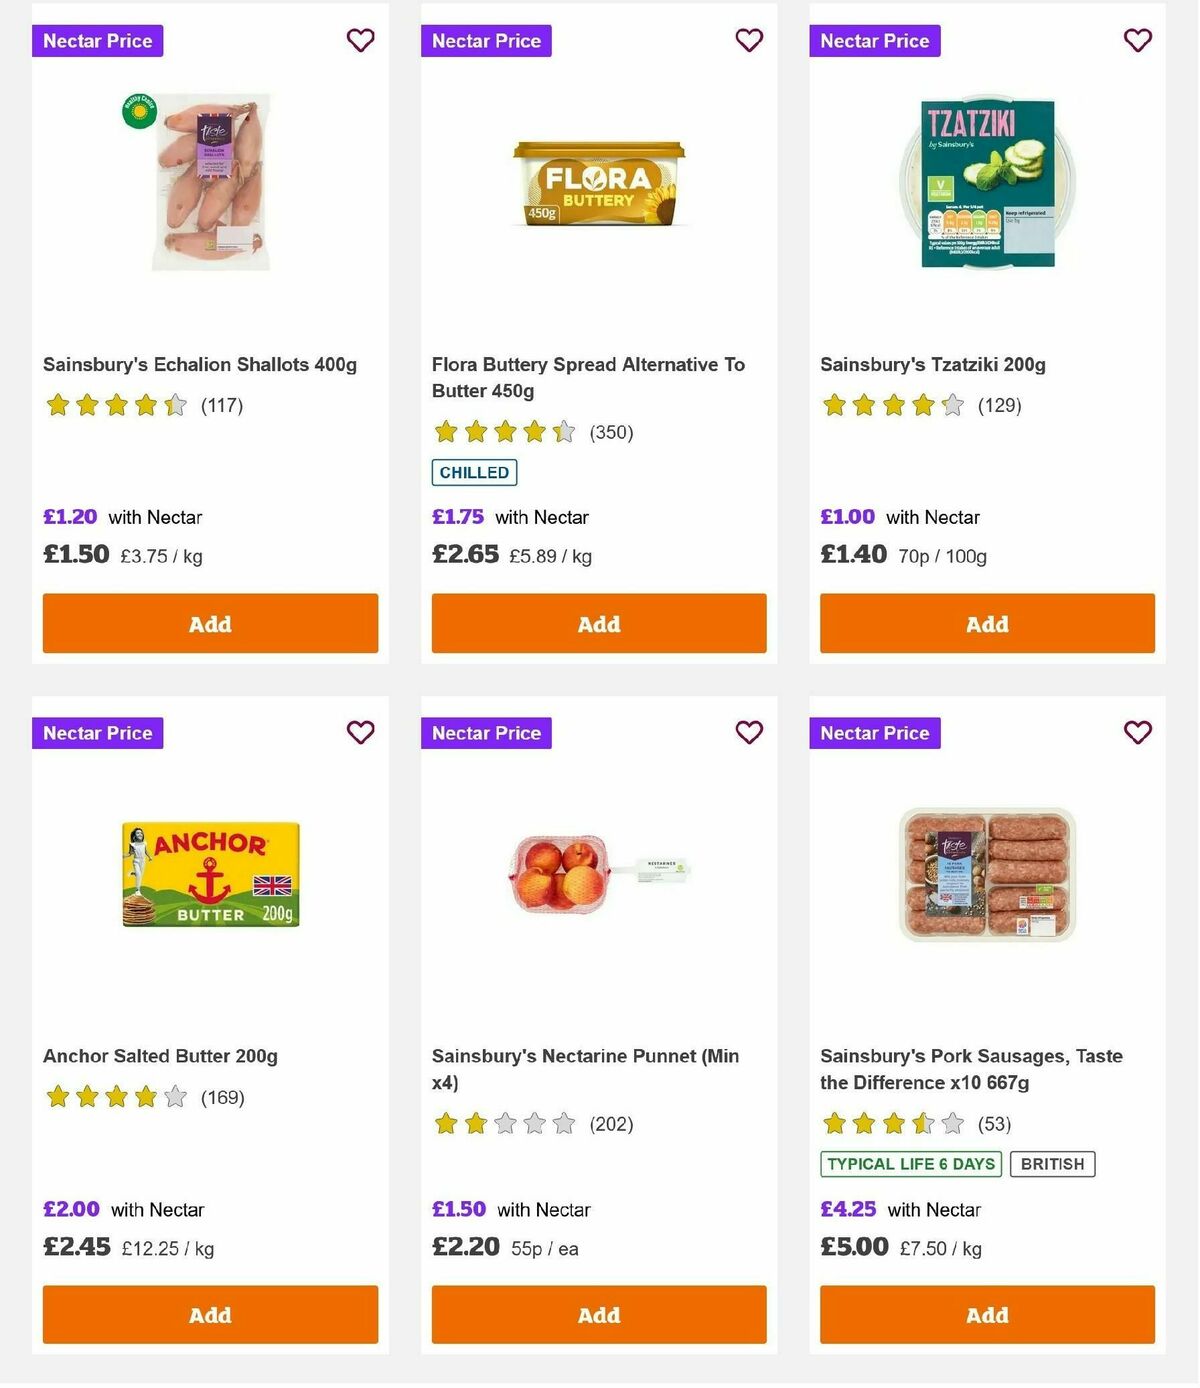Click the BRITISH tag on Pork Sausages
This screenshot has height=1388, width=1200.
pos(1052,1164)
